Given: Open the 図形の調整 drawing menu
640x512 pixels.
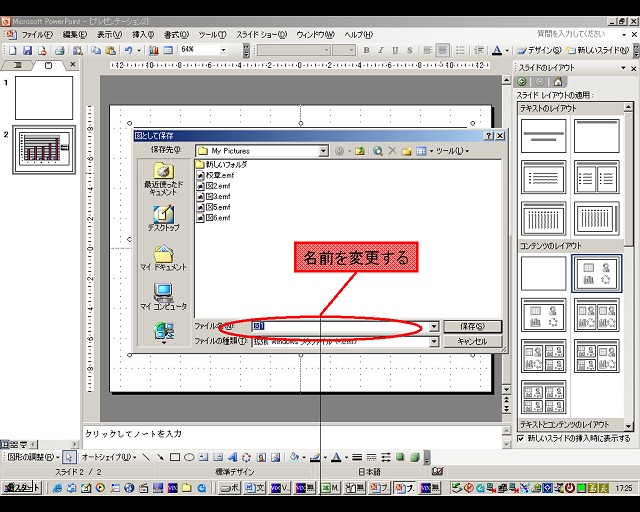Looking at the screenshot, I should pos(33,457).
